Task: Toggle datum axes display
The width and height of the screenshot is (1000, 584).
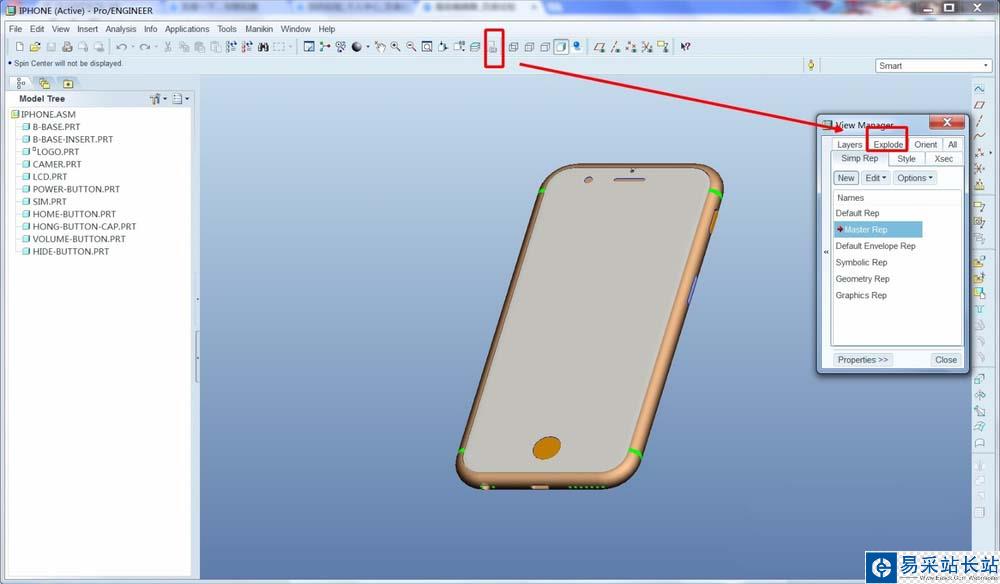Action: point(615,47)
